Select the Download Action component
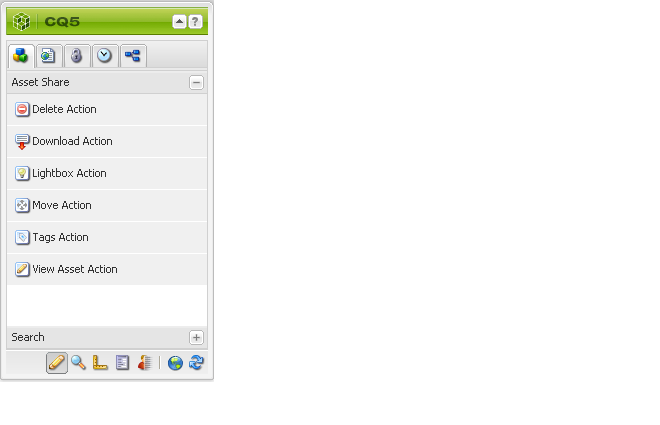This screenshot has height=425, width=660. [107, 141]
